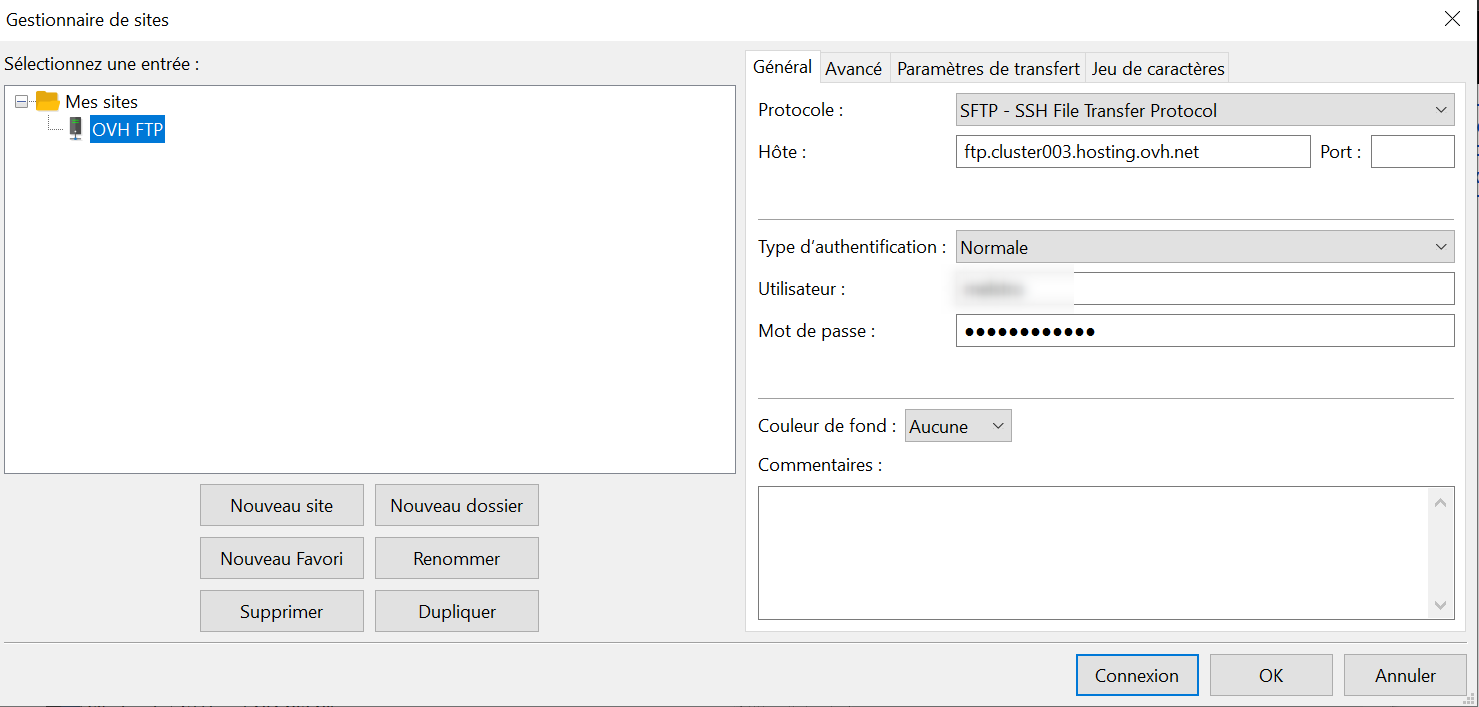The width and height of the screenshot is (1479, 707).
Task: Open the Protocole dropdown list
Action: (1204, 110)
